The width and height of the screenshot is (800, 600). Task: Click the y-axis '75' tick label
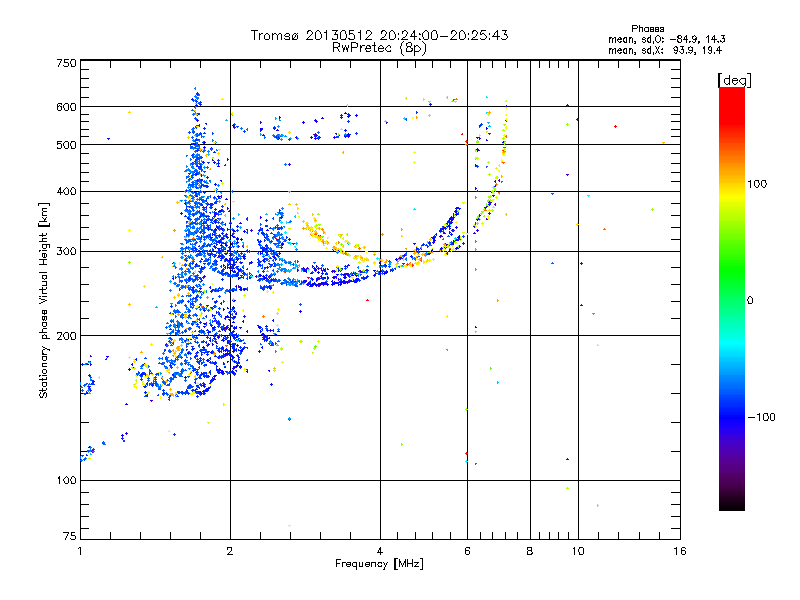70,536
